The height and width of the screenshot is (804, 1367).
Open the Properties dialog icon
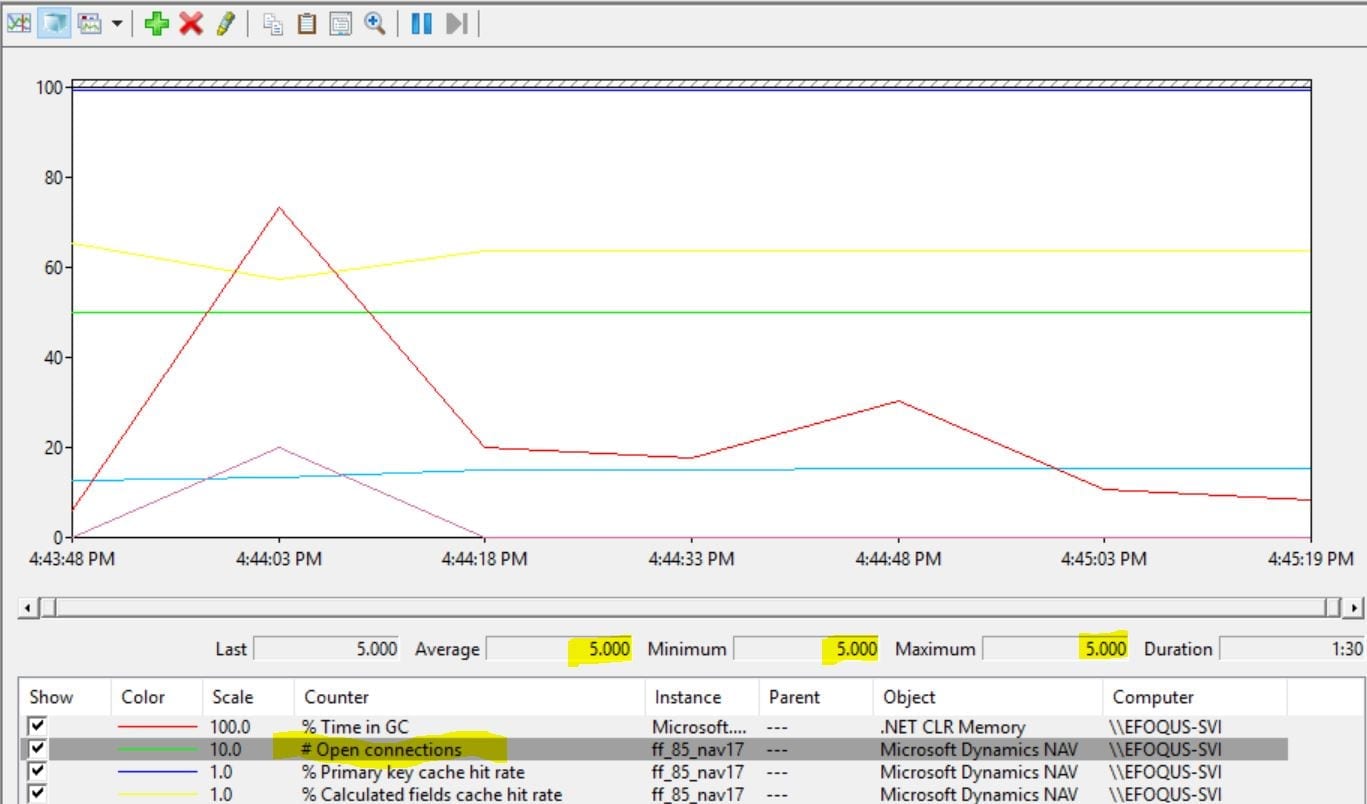[341, 23]
